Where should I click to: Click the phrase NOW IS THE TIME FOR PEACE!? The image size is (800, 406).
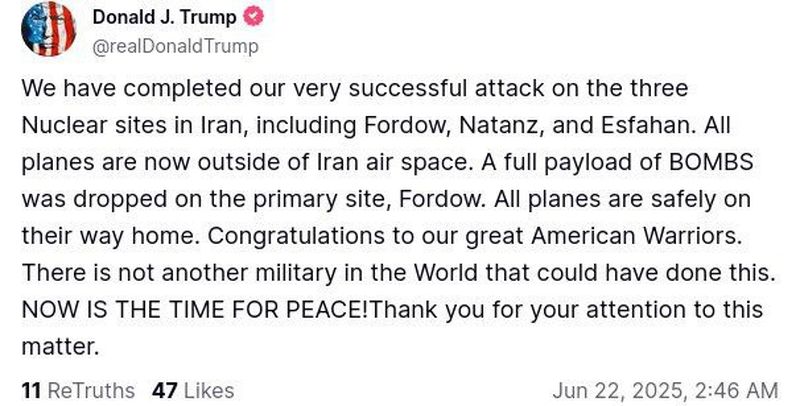(x=194, y=310)
